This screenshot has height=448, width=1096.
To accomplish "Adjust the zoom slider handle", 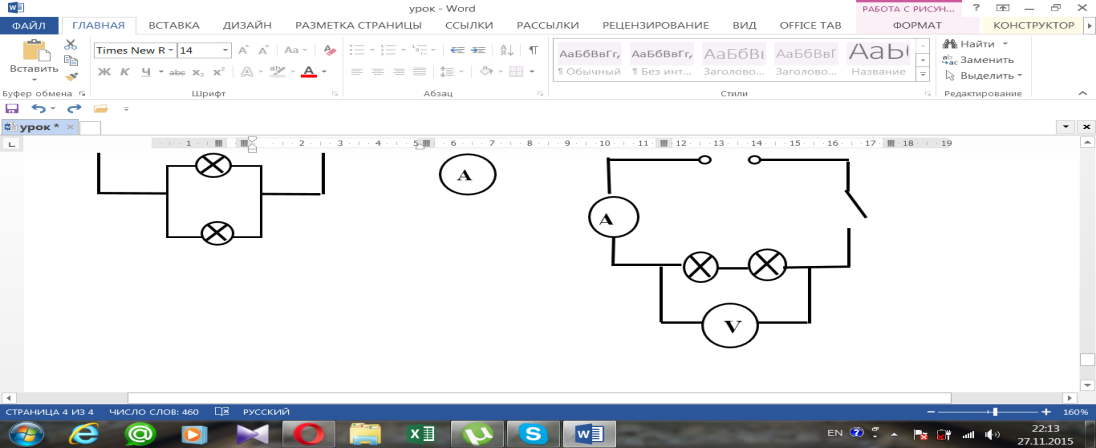I will 995,412.
